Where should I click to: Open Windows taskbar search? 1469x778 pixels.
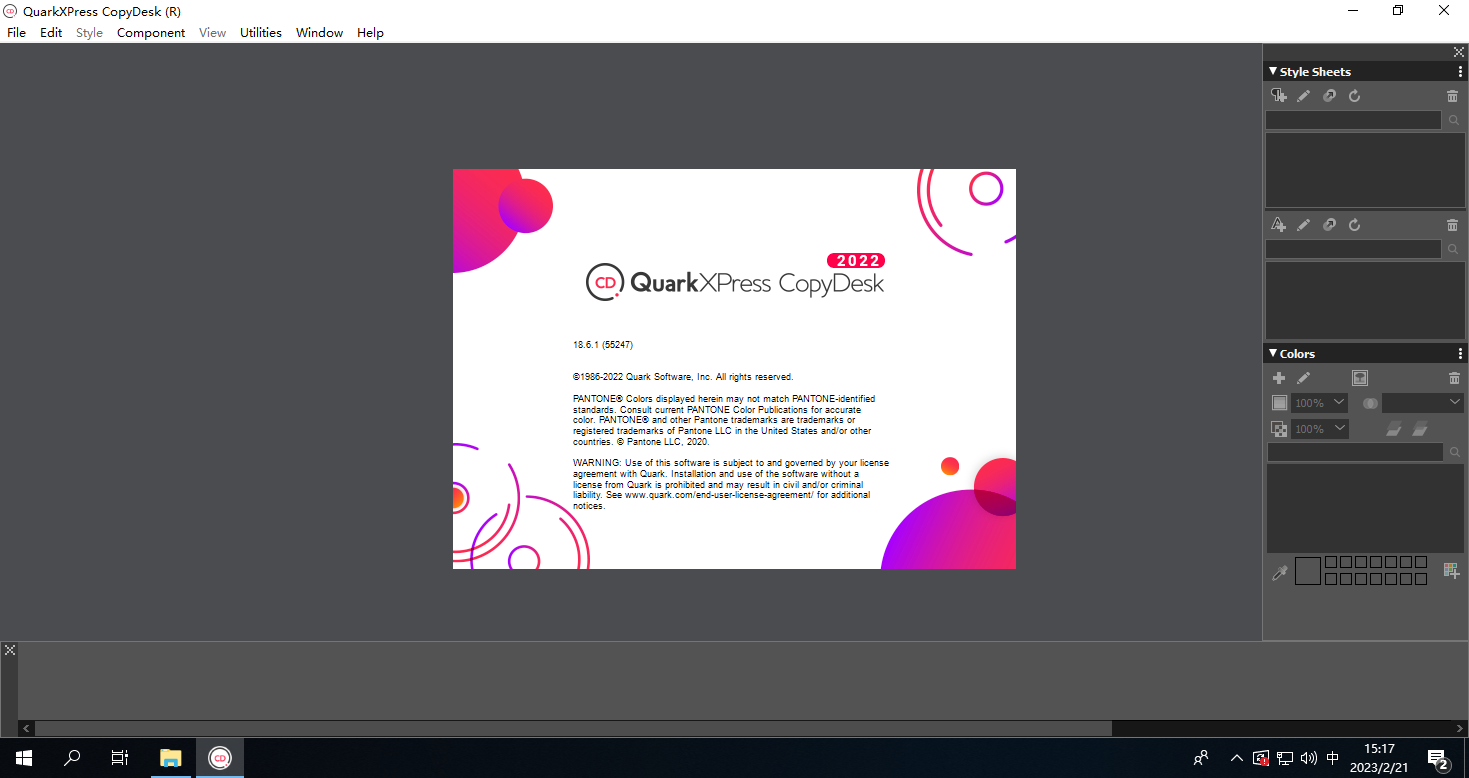(72, 758)
